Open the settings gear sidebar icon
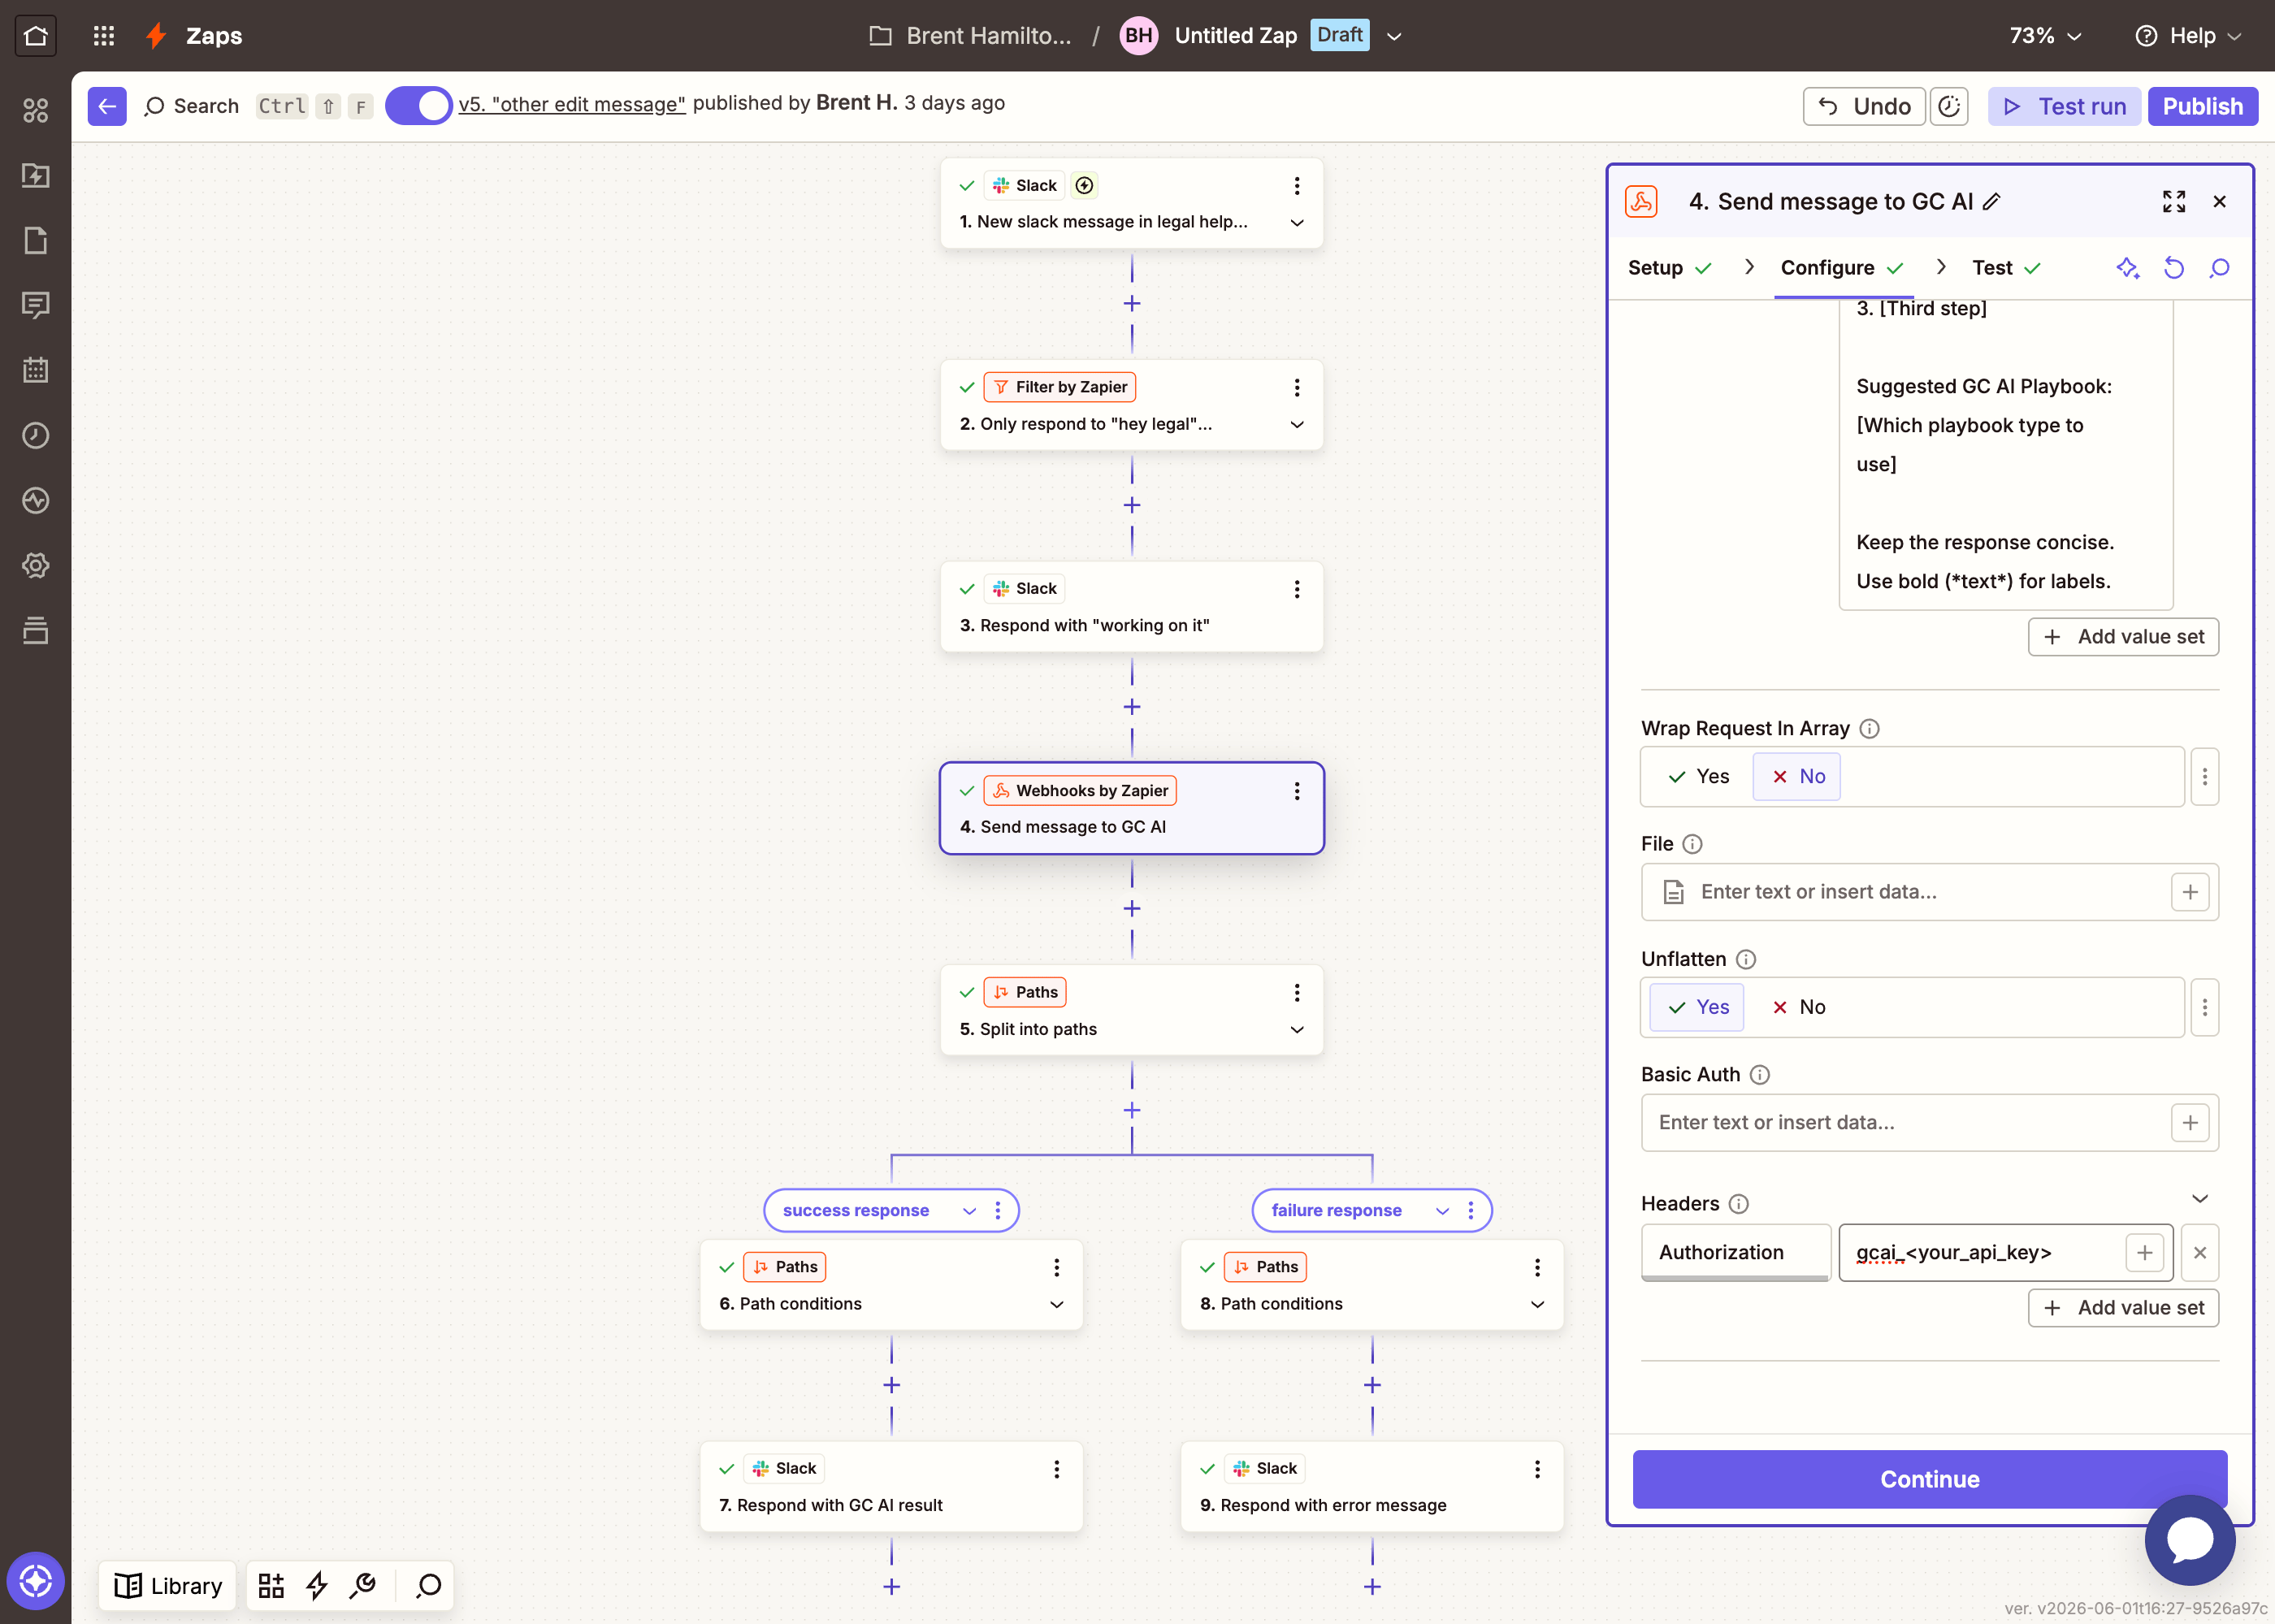 [36, 565]
